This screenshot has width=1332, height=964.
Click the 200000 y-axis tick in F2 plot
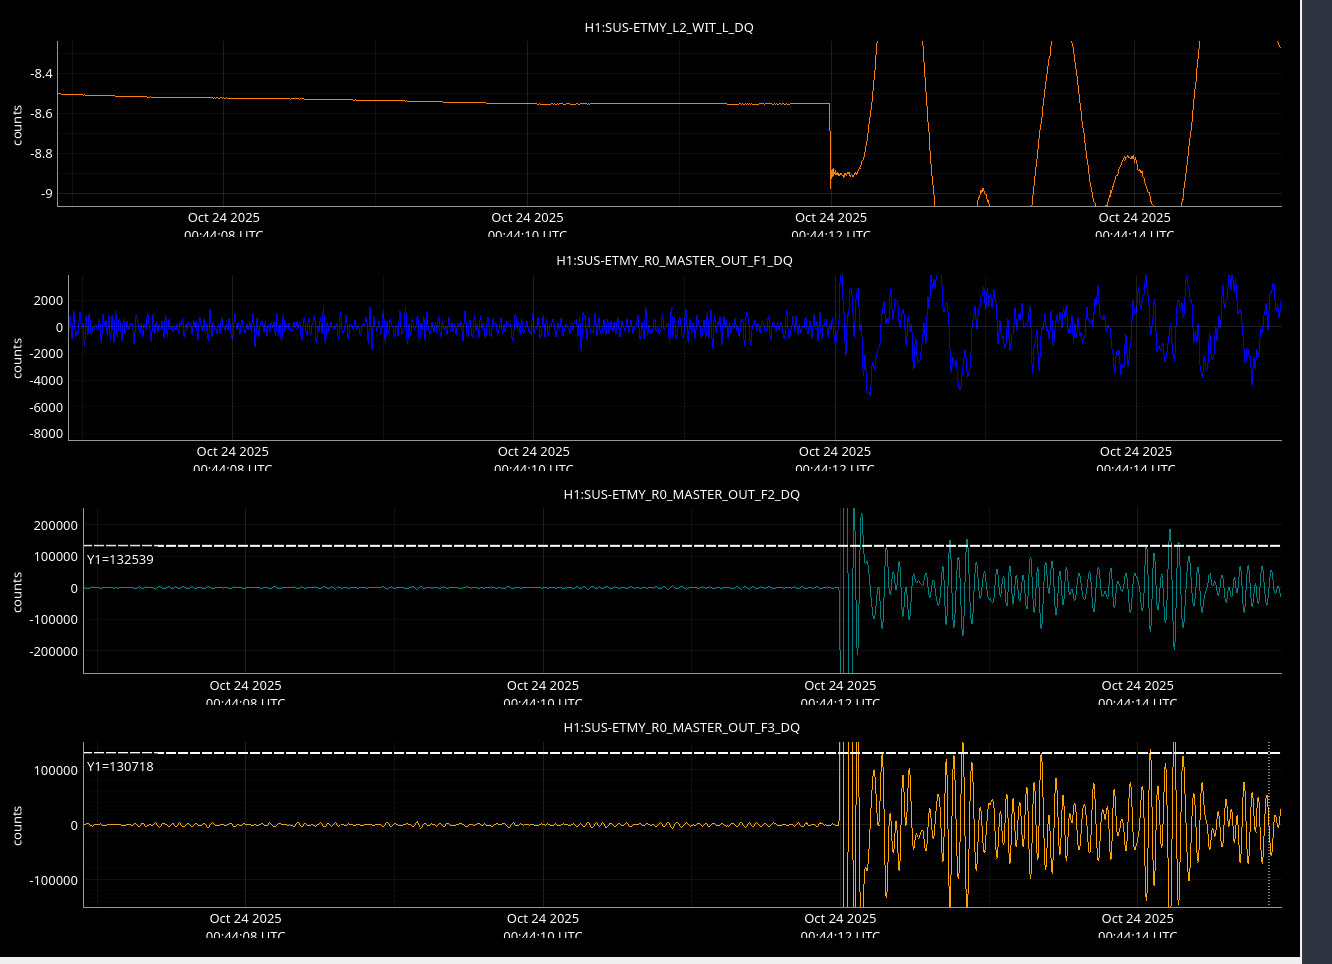(56, 526)
